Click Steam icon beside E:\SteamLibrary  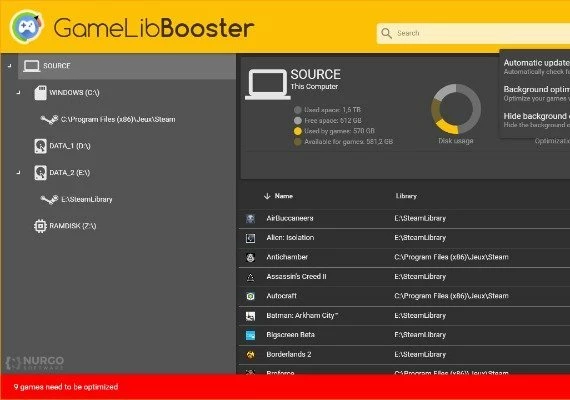49,199
